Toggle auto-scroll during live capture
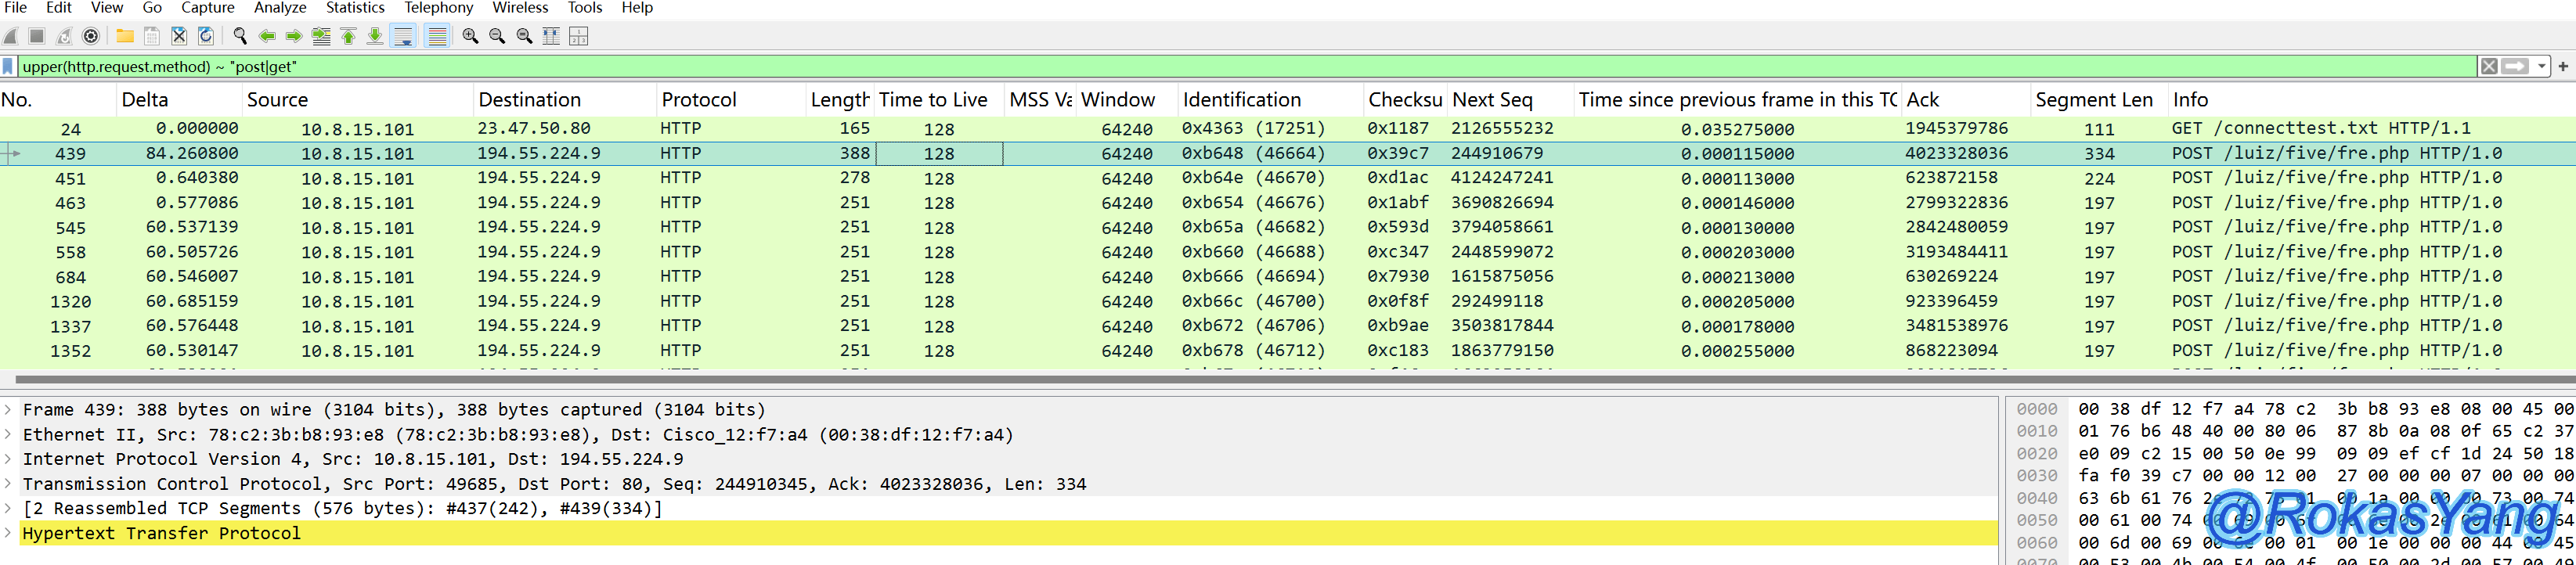2576x565 pixels. pyautogui.click(x=403, y=36)
